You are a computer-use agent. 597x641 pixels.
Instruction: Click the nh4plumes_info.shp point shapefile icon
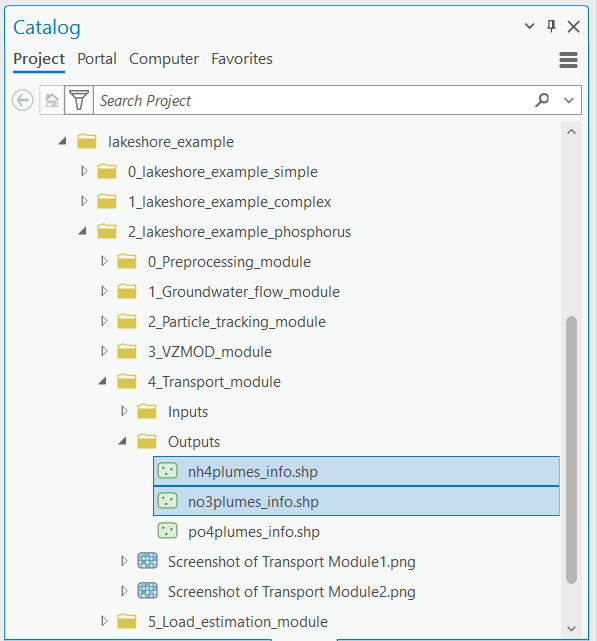click(x=168, y=471)
